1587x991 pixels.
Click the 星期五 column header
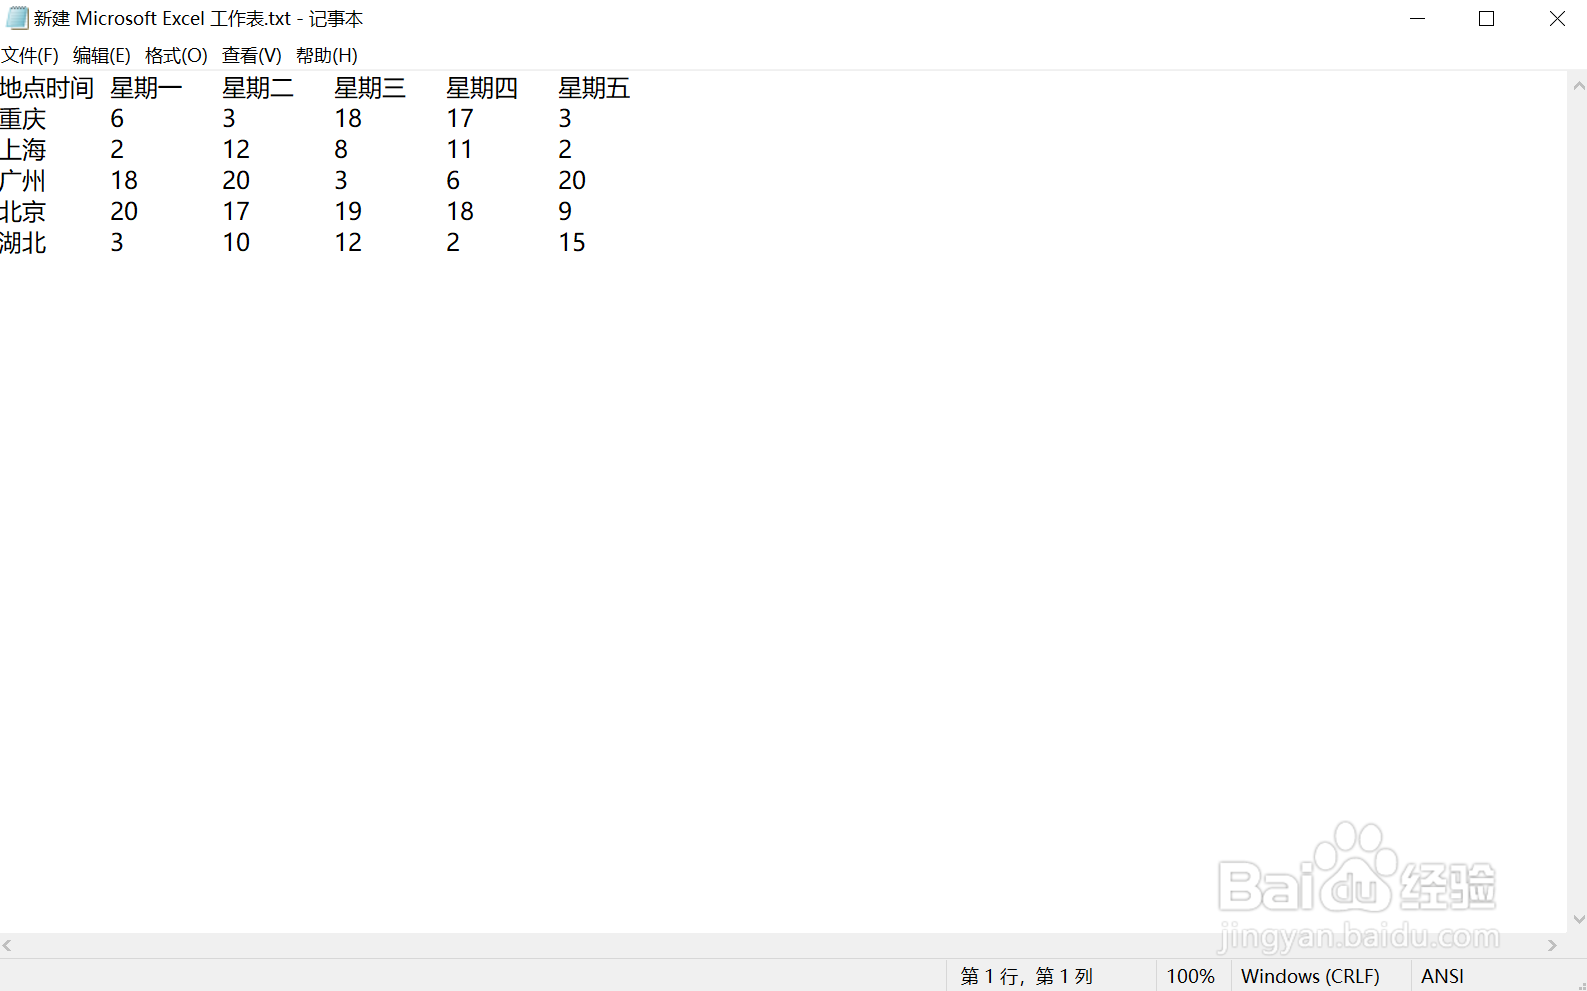[594, 88]
